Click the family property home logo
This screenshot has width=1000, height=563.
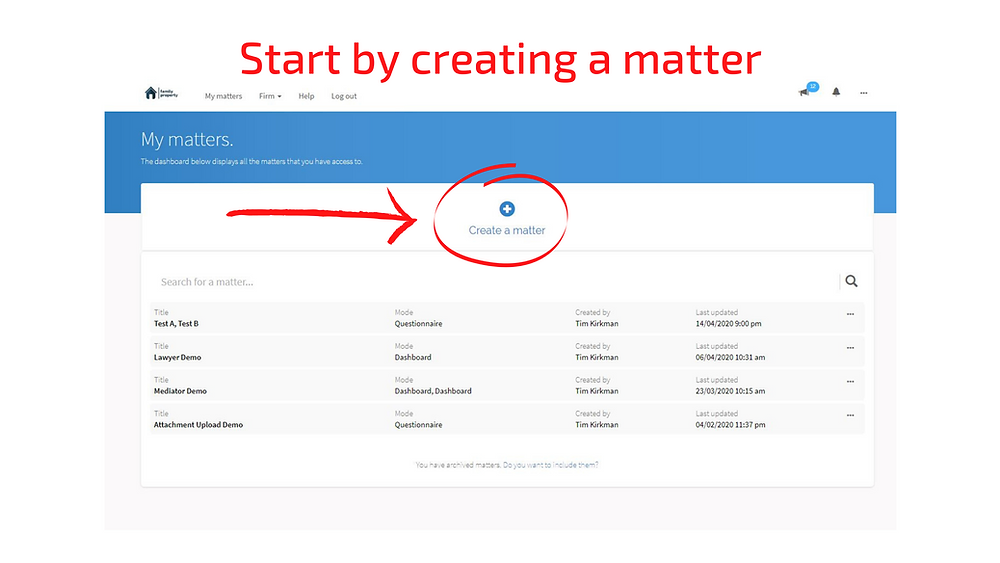[x=161, y=93]
